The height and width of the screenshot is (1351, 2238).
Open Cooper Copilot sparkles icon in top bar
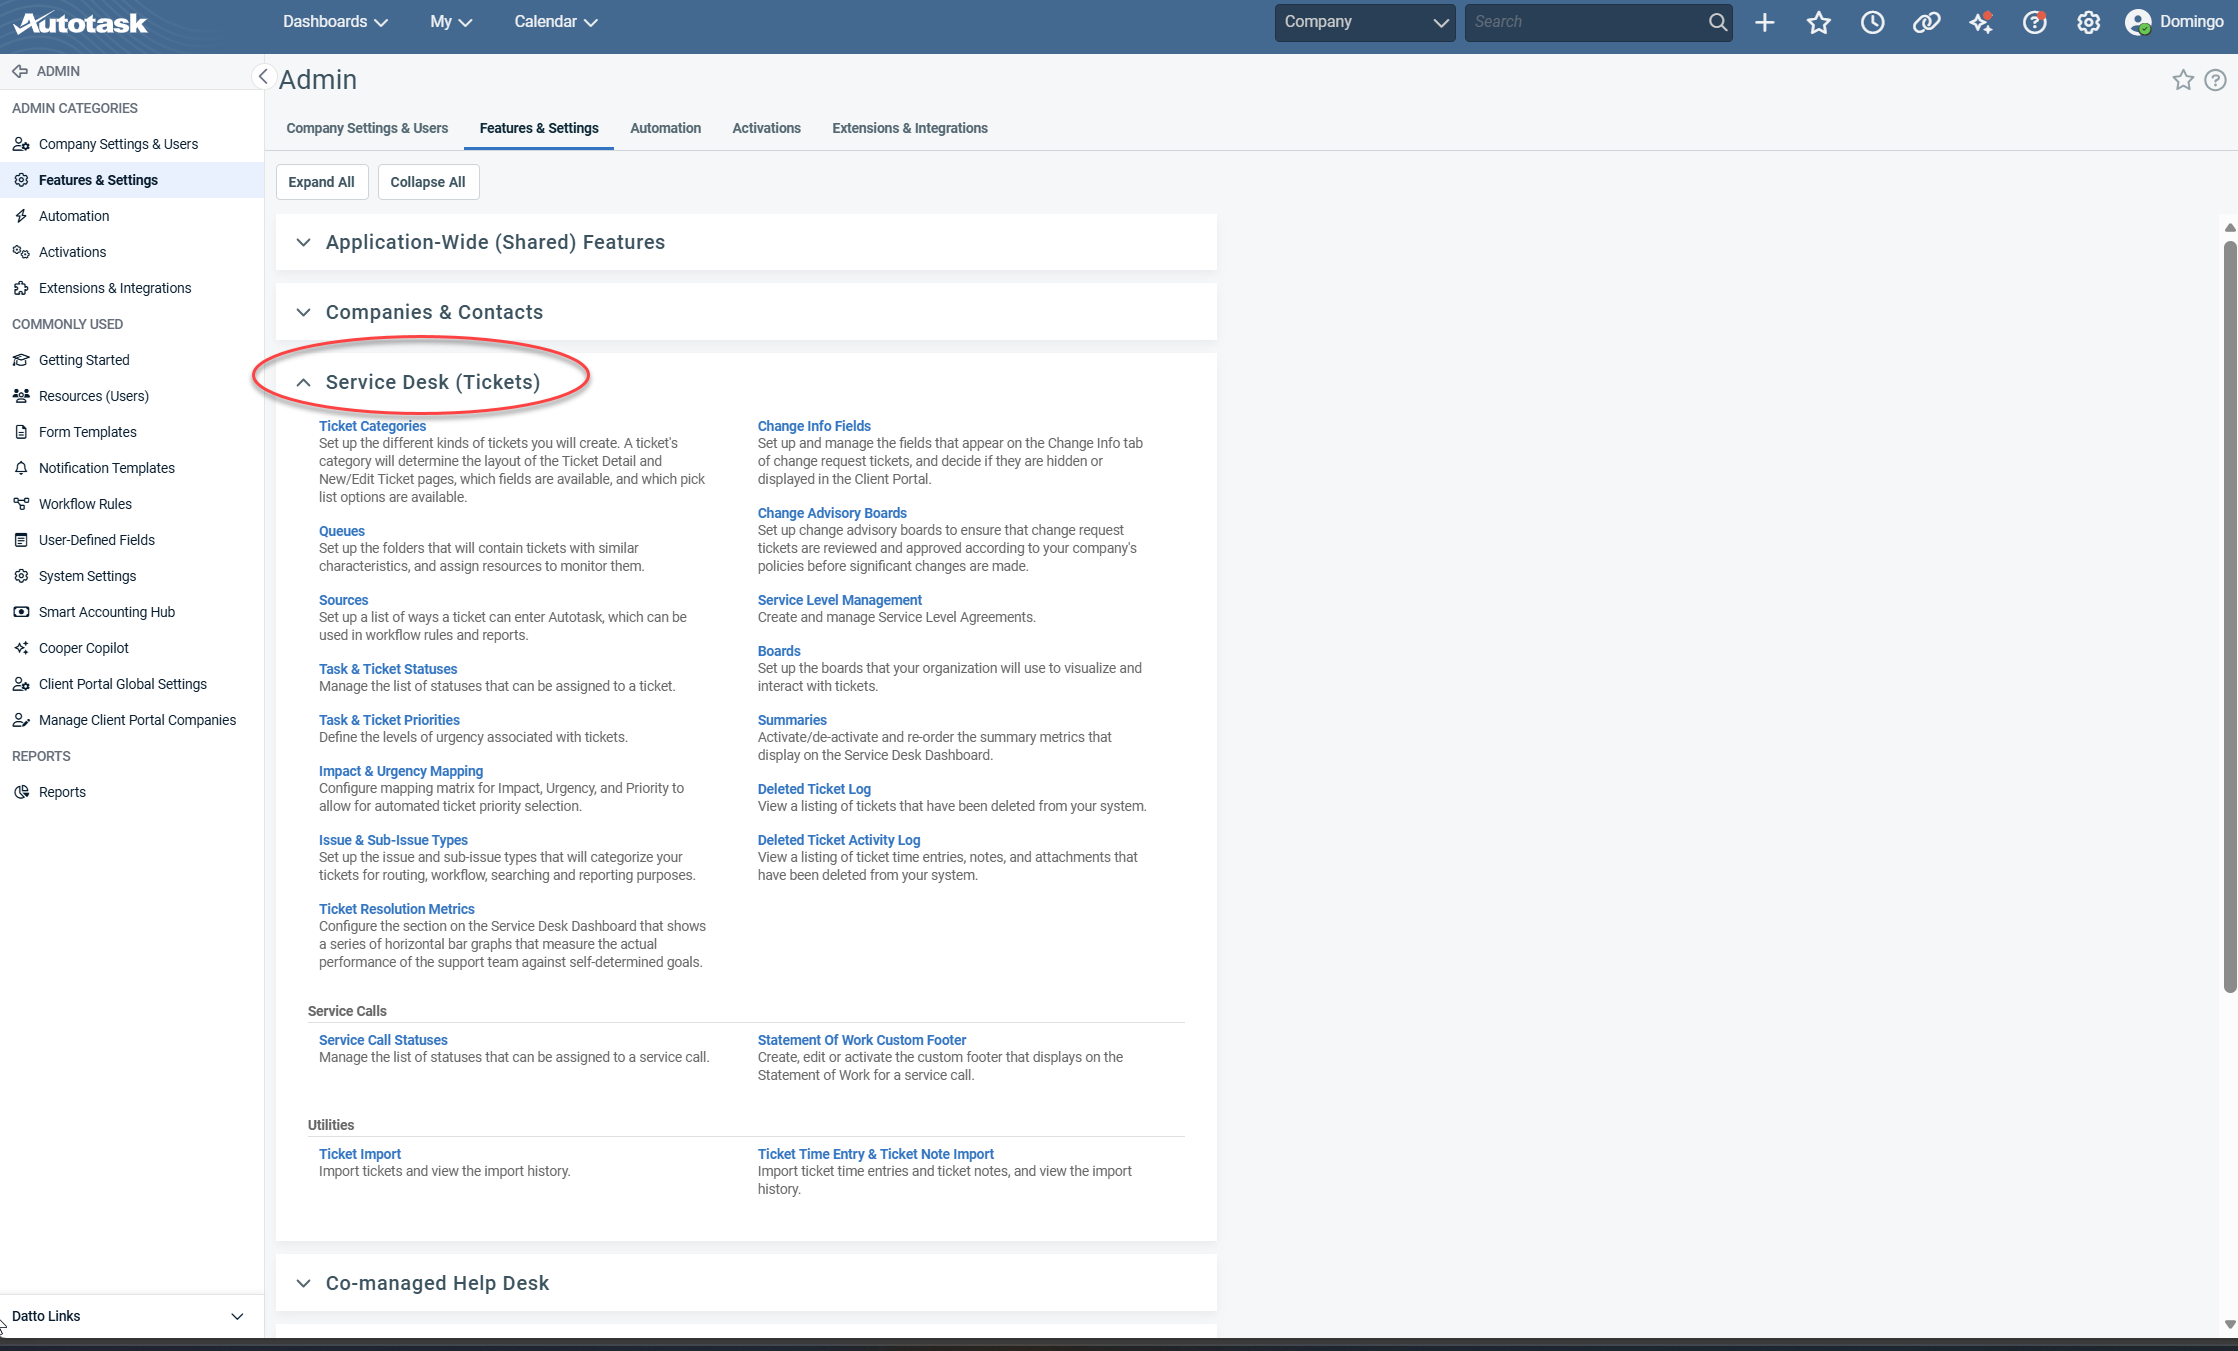1980,21
